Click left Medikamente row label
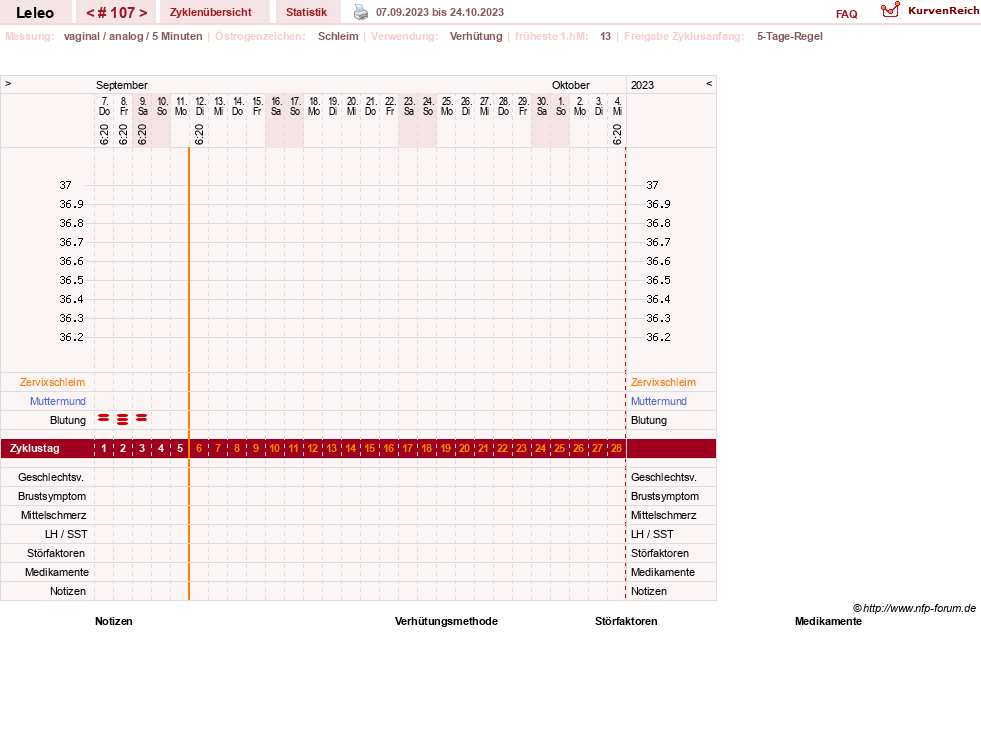This screenshot has width=981, height=740. click(x=57, y=572)
